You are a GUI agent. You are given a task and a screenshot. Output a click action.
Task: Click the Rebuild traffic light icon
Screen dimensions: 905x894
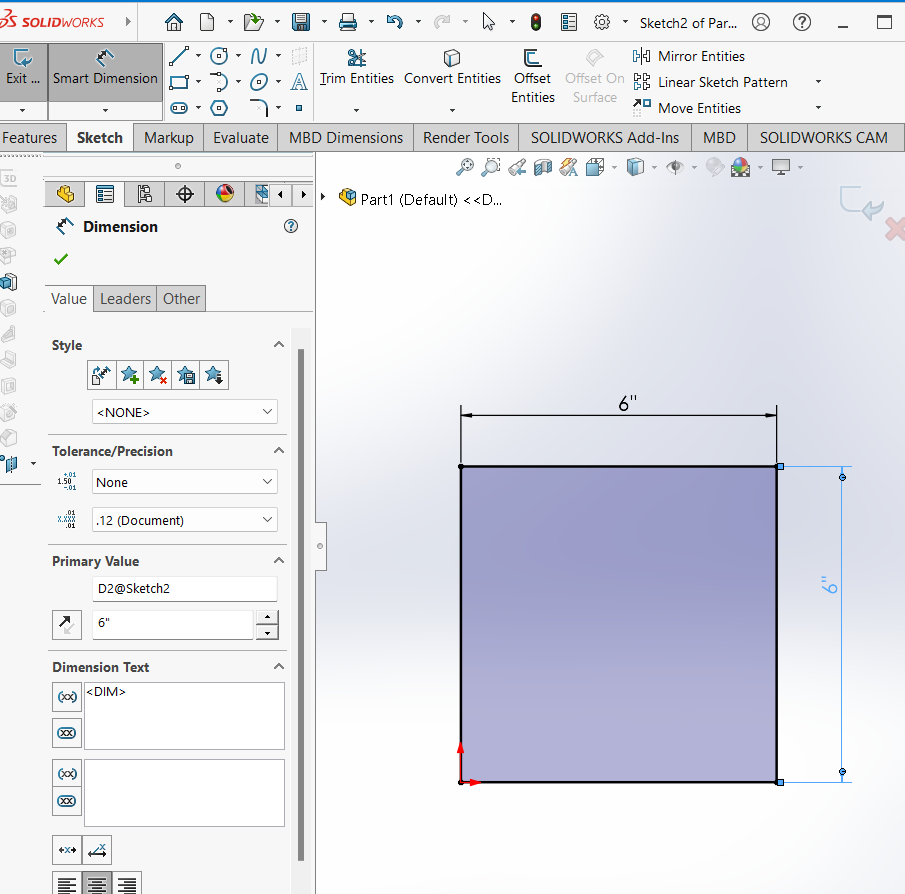point(536,23)
